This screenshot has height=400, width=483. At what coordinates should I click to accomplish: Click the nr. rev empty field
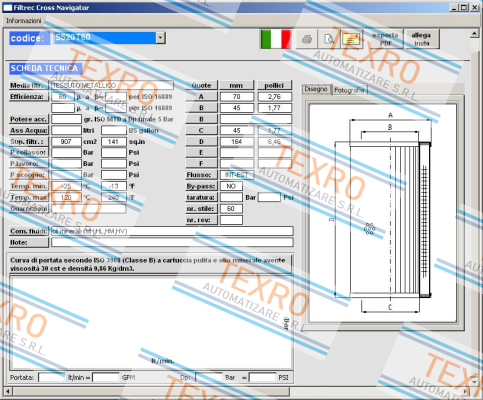[x=231, y=220]
